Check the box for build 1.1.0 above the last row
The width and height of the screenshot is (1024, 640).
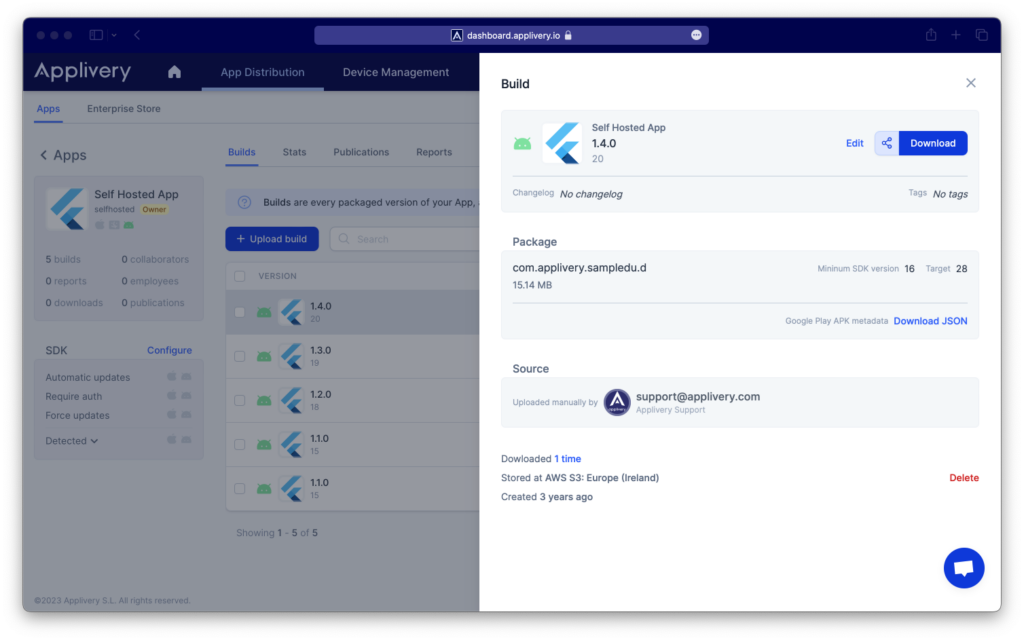pos(240,445)
